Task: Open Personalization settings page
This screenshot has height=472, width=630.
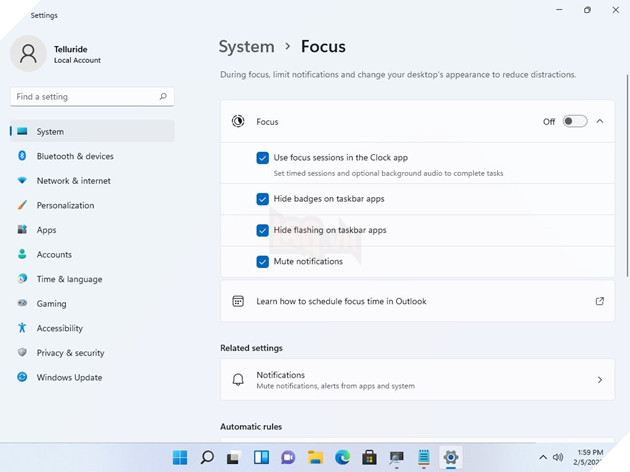Action: coord(92,205)
